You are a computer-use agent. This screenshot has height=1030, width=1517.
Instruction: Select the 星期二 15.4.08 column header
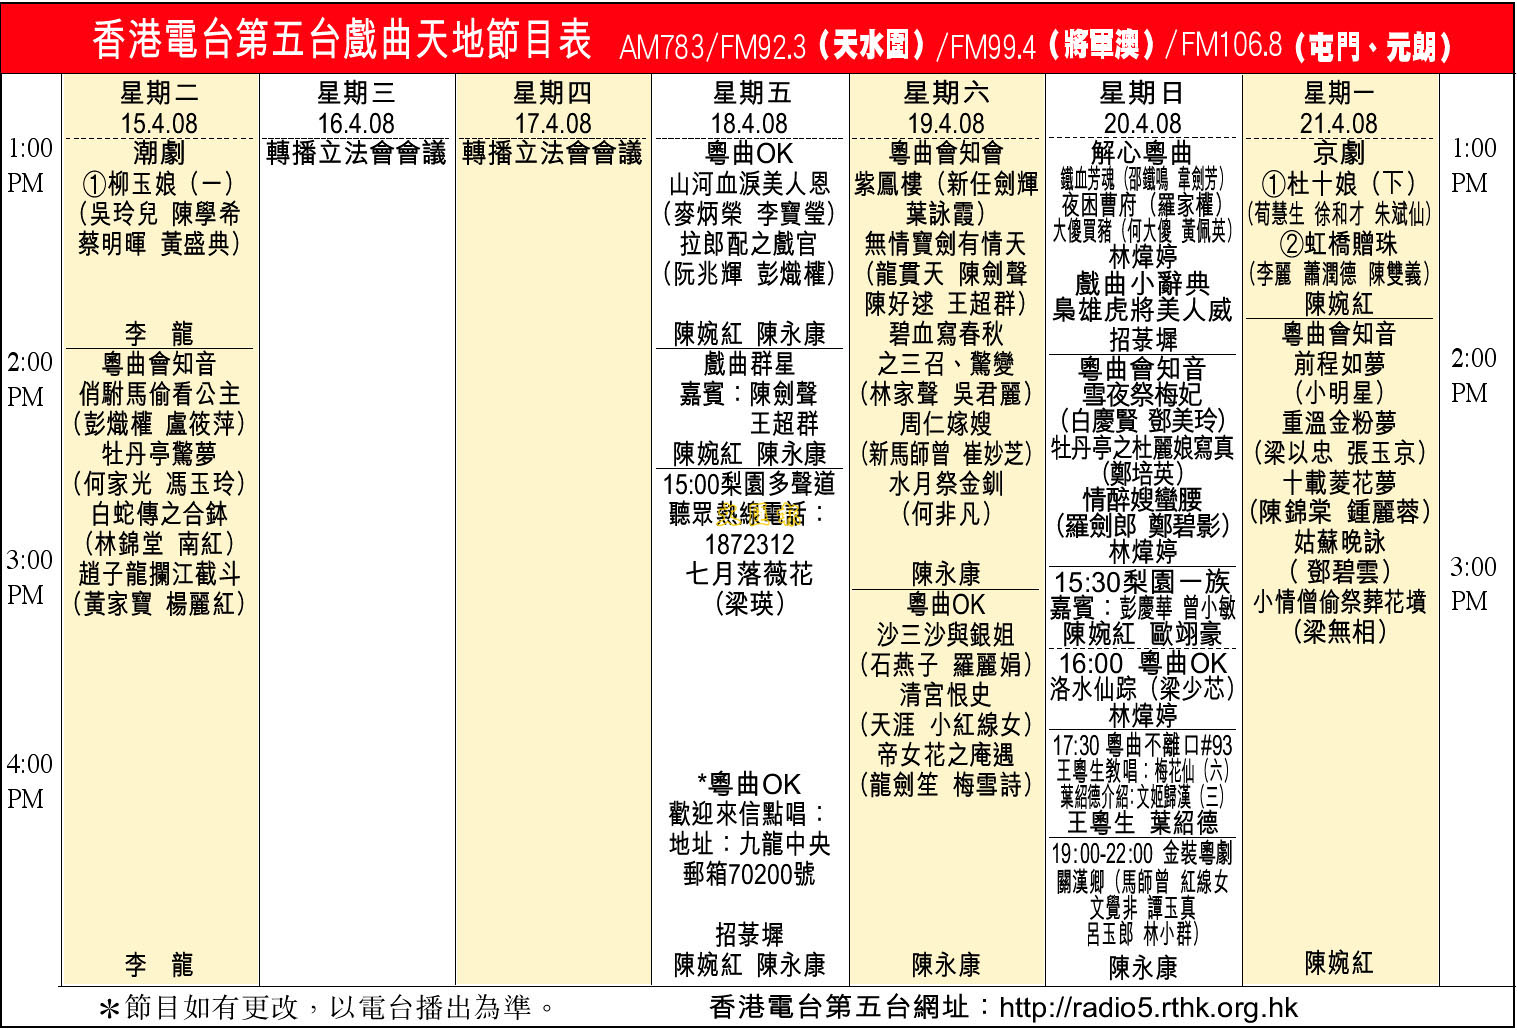159,108
